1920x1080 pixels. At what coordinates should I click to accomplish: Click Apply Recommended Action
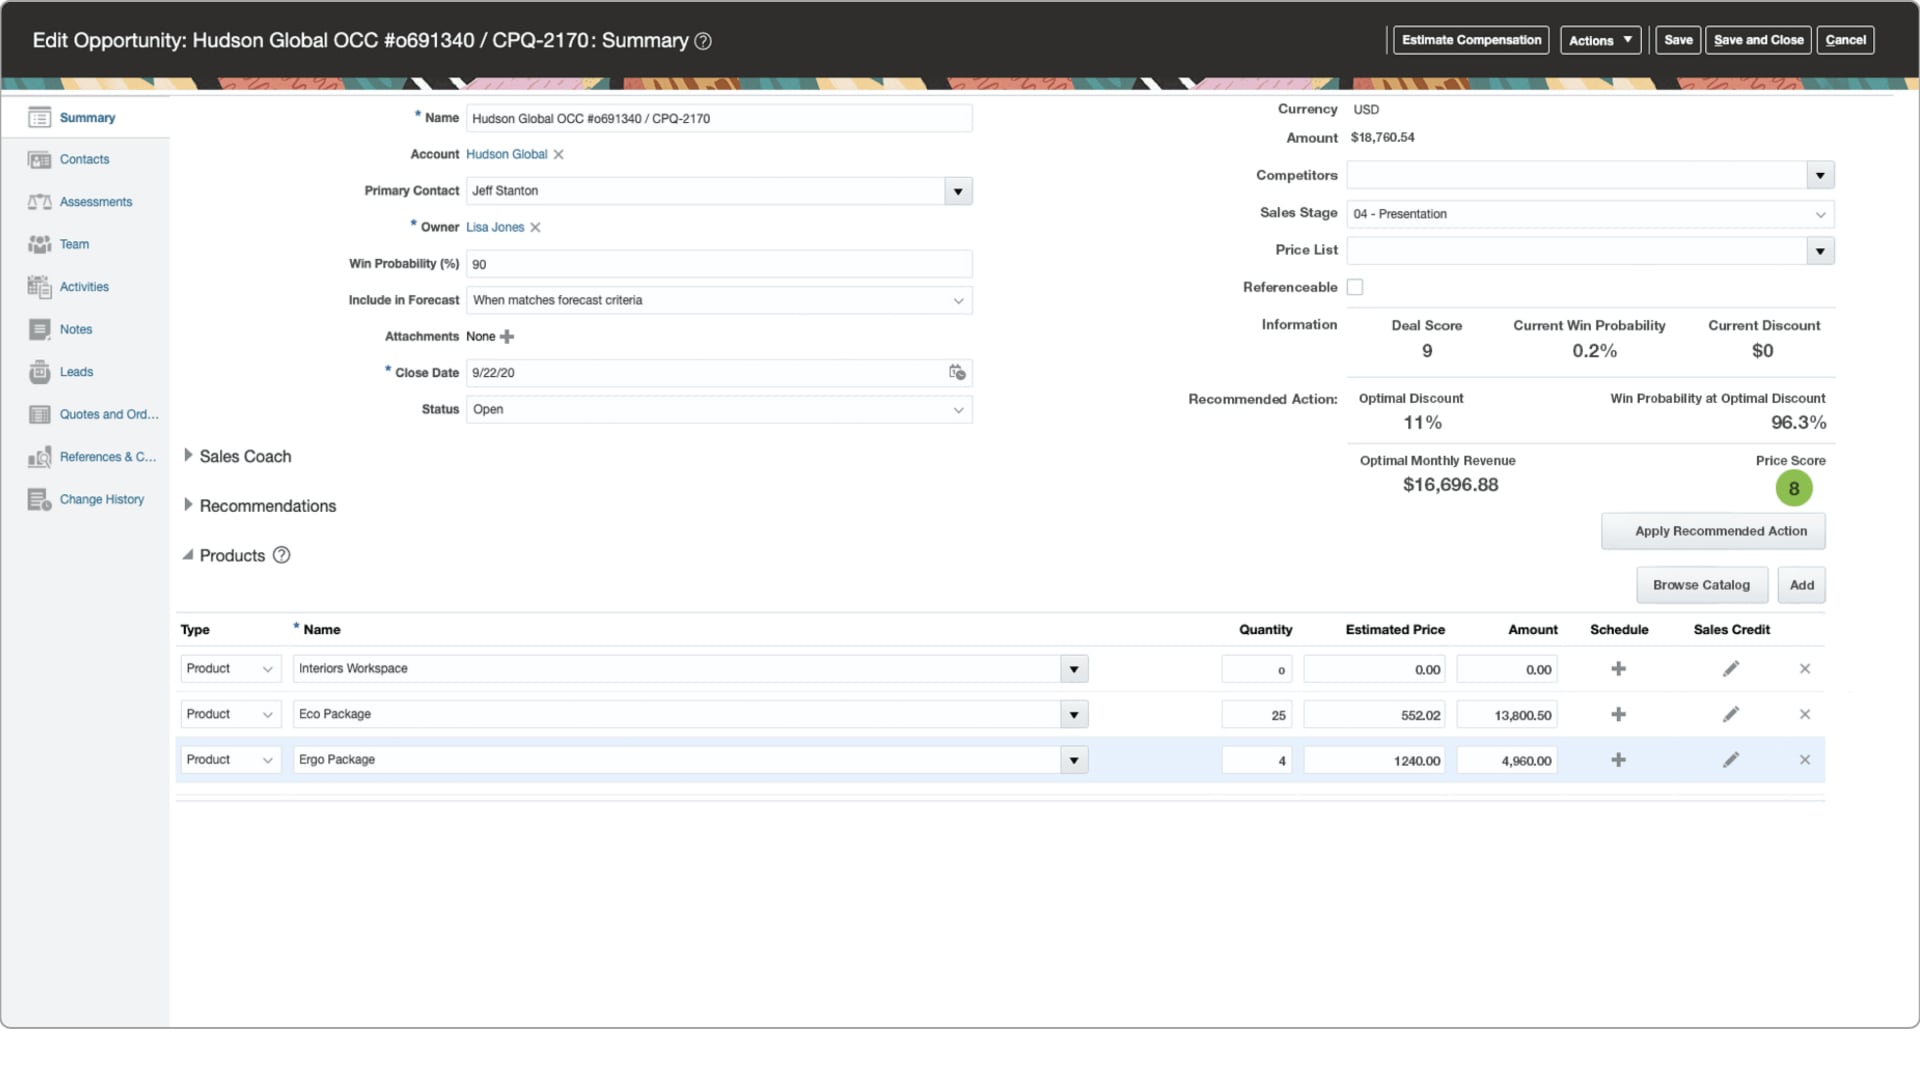click(x=1713, y=531)
